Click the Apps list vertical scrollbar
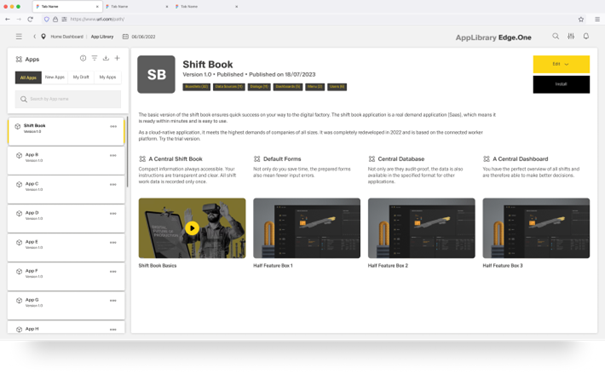This screenshot has height=374, width=605. [127, 152]
